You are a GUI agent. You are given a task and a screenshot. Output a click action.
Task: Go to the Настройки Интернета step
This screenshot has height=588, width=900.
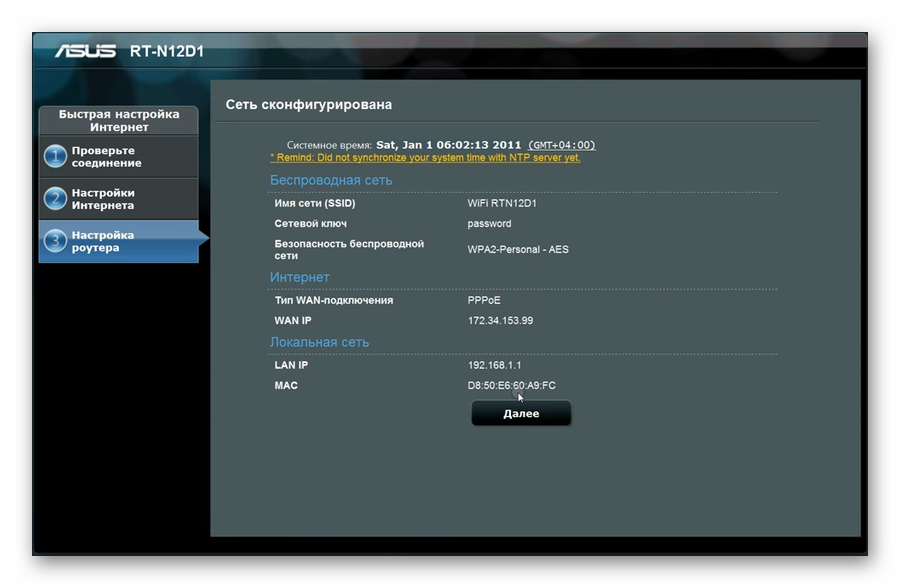tap(103, 199)
